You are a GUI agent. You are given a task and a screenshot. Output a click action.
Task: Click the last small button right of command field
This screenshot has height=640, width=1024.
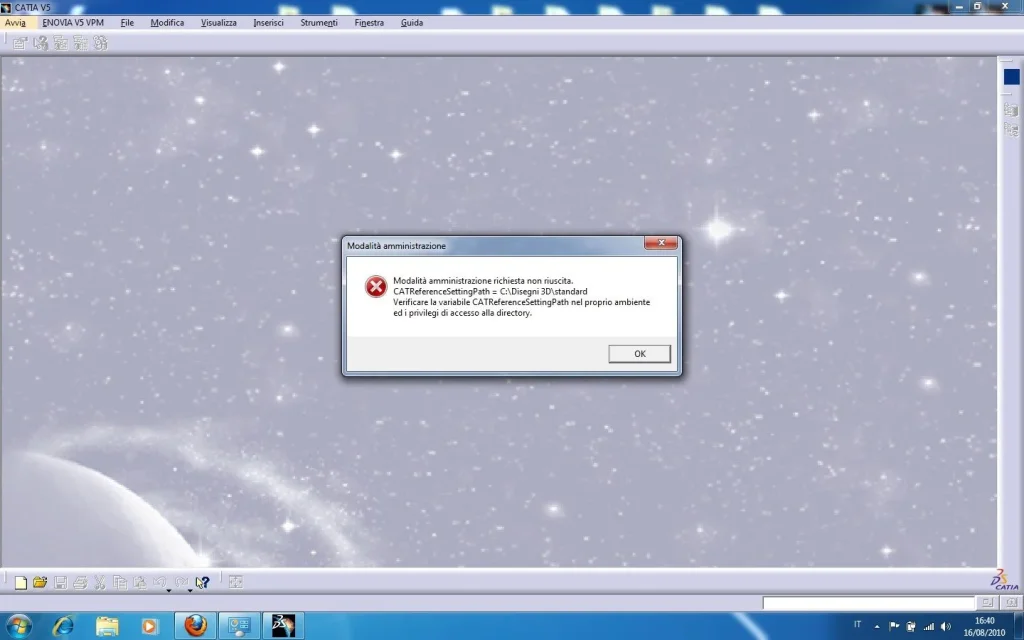(x=1010, y=602)
